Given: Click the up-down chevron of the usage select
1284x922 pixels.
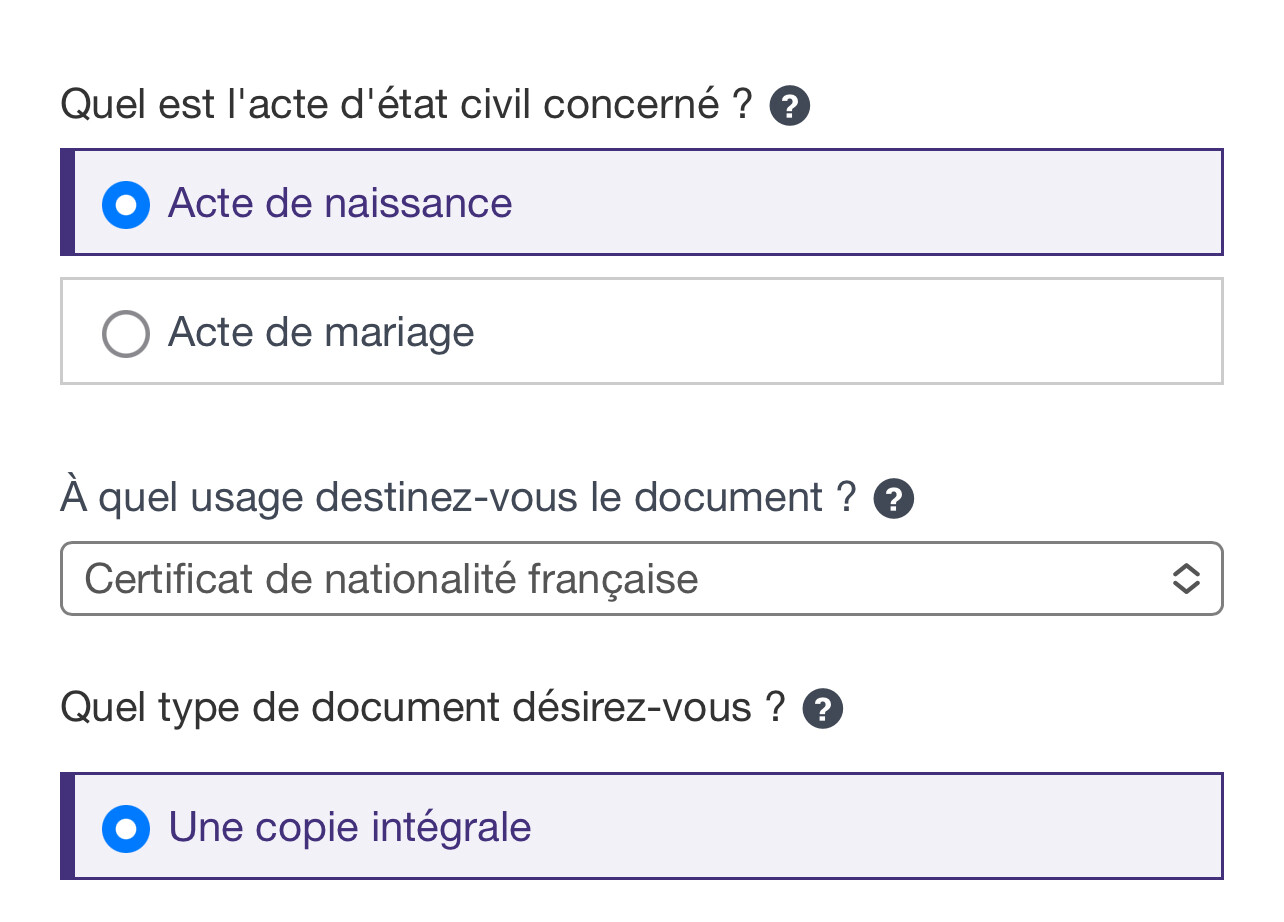Looking at the screenshot, I should coord(1185,579).
